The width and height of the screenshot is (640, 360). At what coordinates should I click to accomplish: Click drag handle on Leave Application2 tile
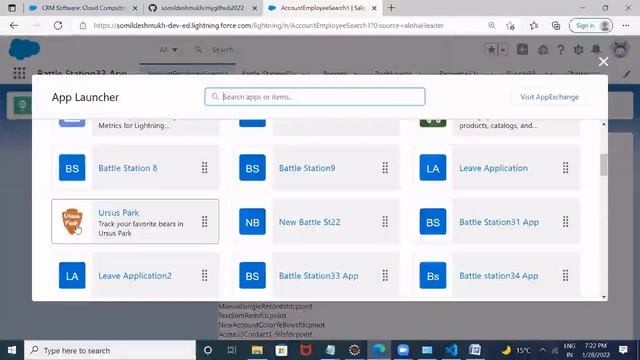(204, 276)
